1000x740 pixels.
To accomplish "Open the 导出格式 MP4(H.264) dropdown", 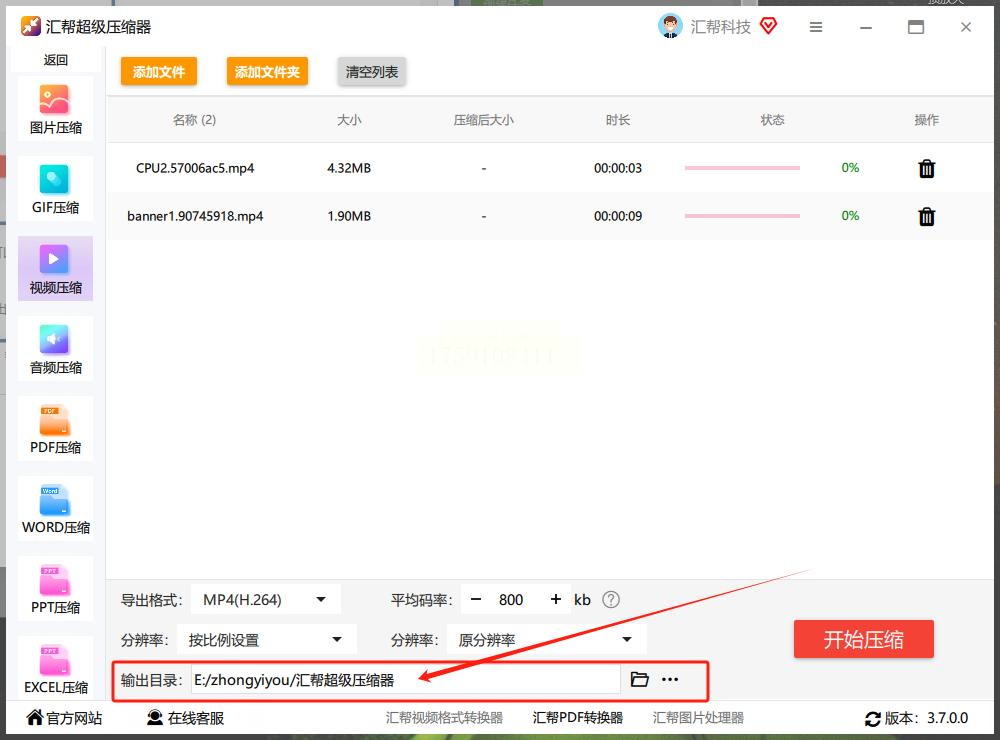I will [x=266, y=600].
